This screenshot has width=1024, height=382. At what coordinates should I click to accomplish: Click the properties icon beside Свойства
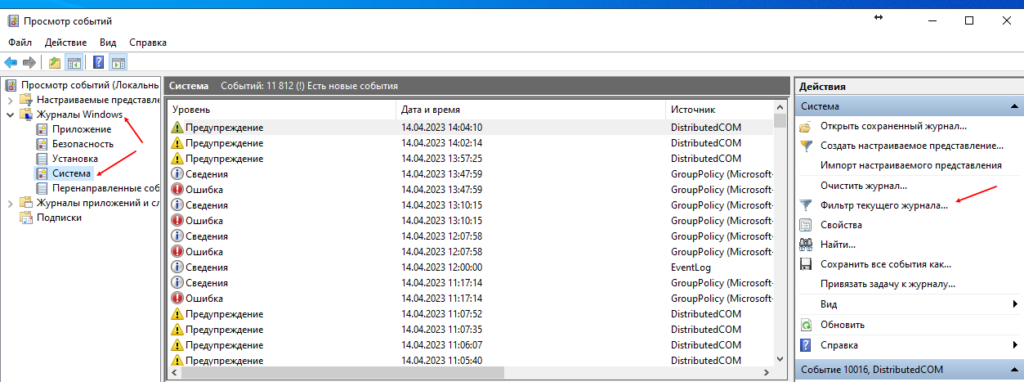pos(806,225)
